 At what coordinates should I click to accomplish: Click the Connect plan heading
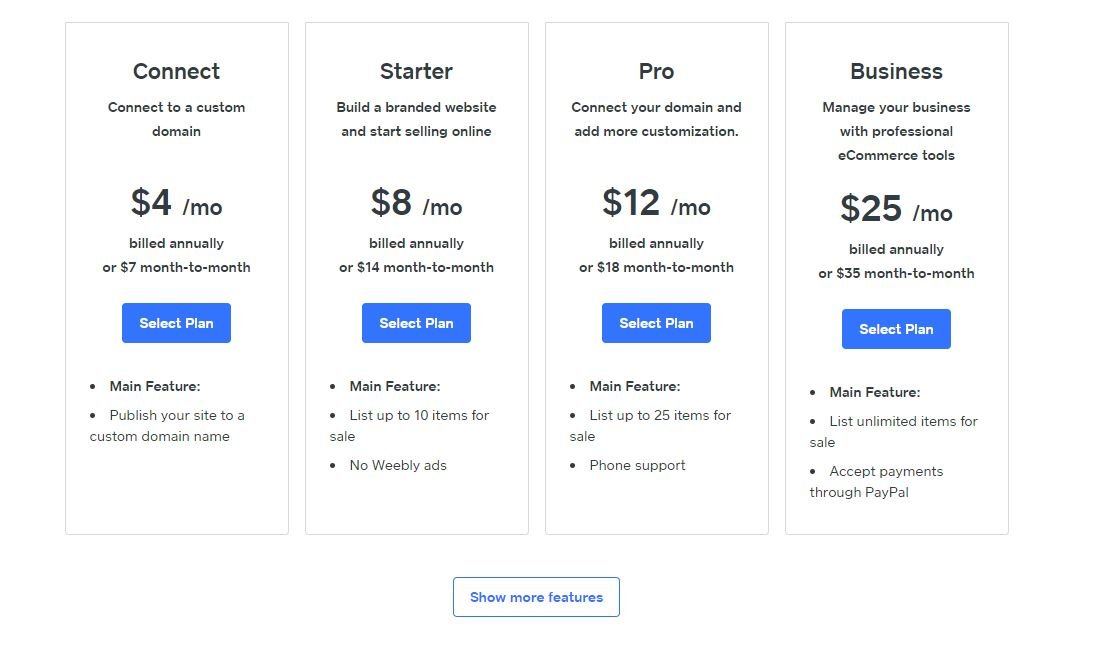tap(176, 71)
